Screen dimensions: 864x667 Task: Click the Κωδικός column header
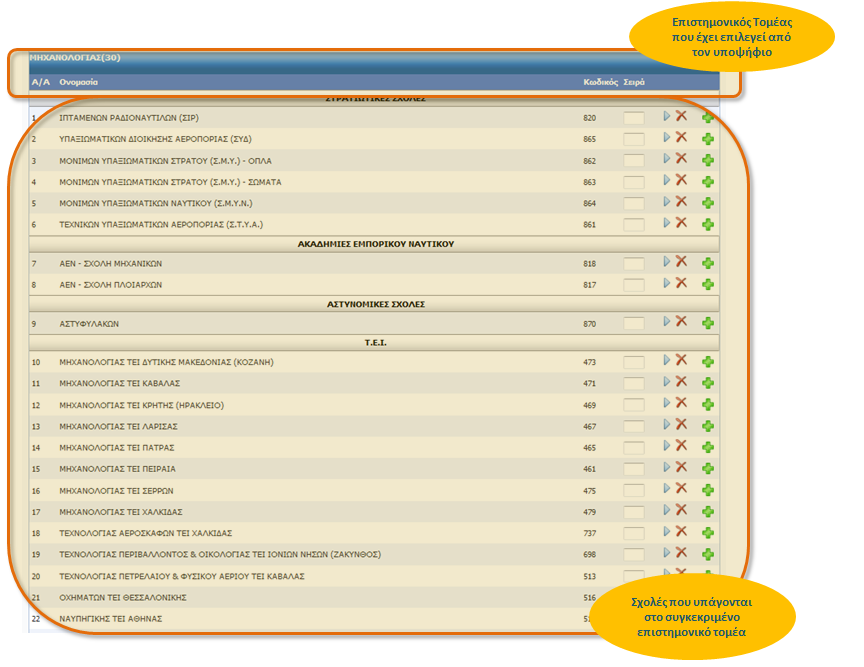(601, 82)
